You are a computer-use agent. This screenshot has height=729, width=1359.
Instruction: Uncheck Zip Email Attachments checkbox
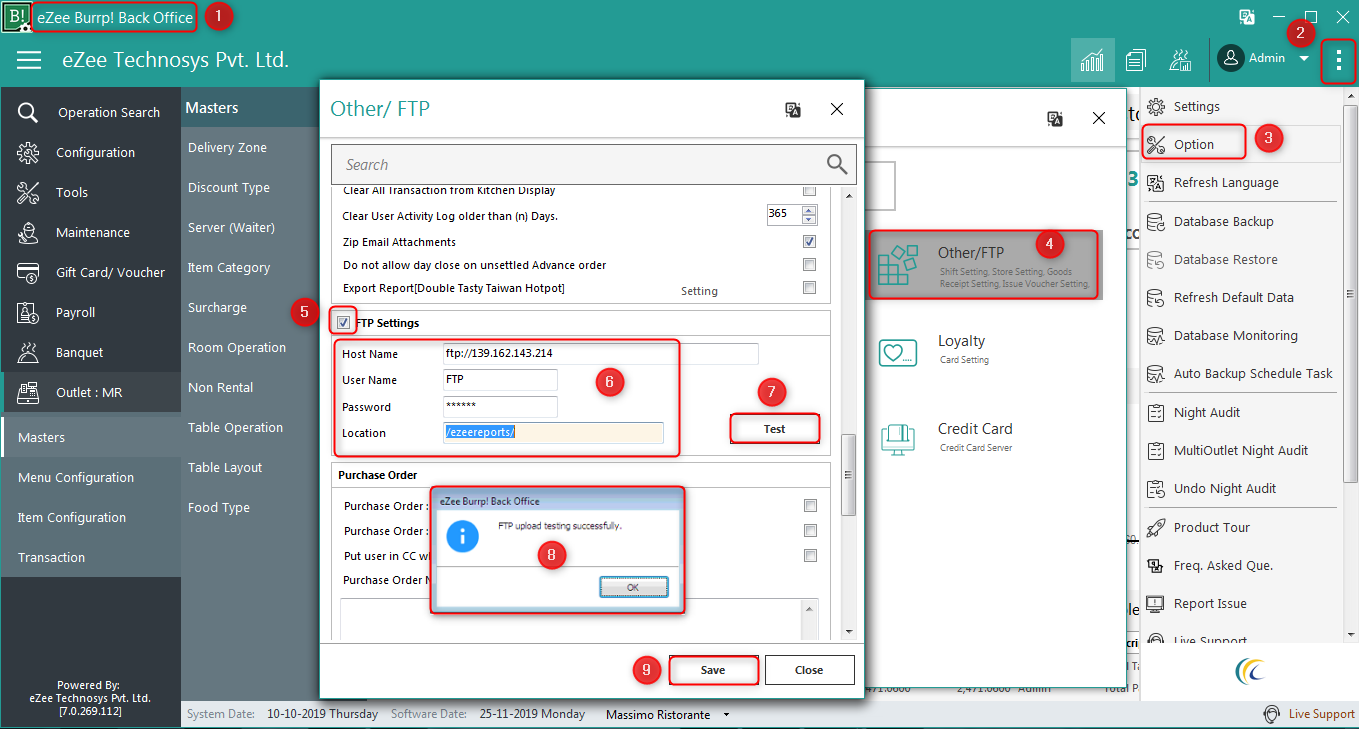click(810, 242)
